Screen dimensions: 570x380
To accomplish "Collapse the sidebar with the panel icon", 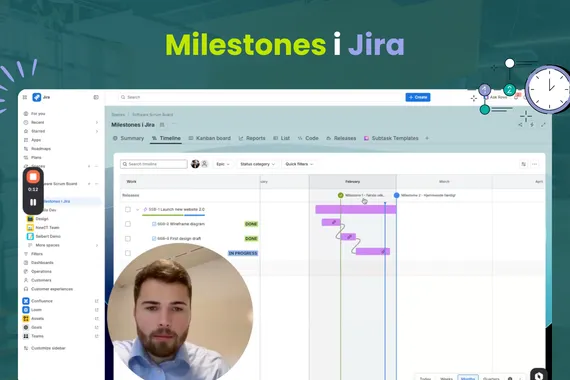I will (x=96, y=97).
